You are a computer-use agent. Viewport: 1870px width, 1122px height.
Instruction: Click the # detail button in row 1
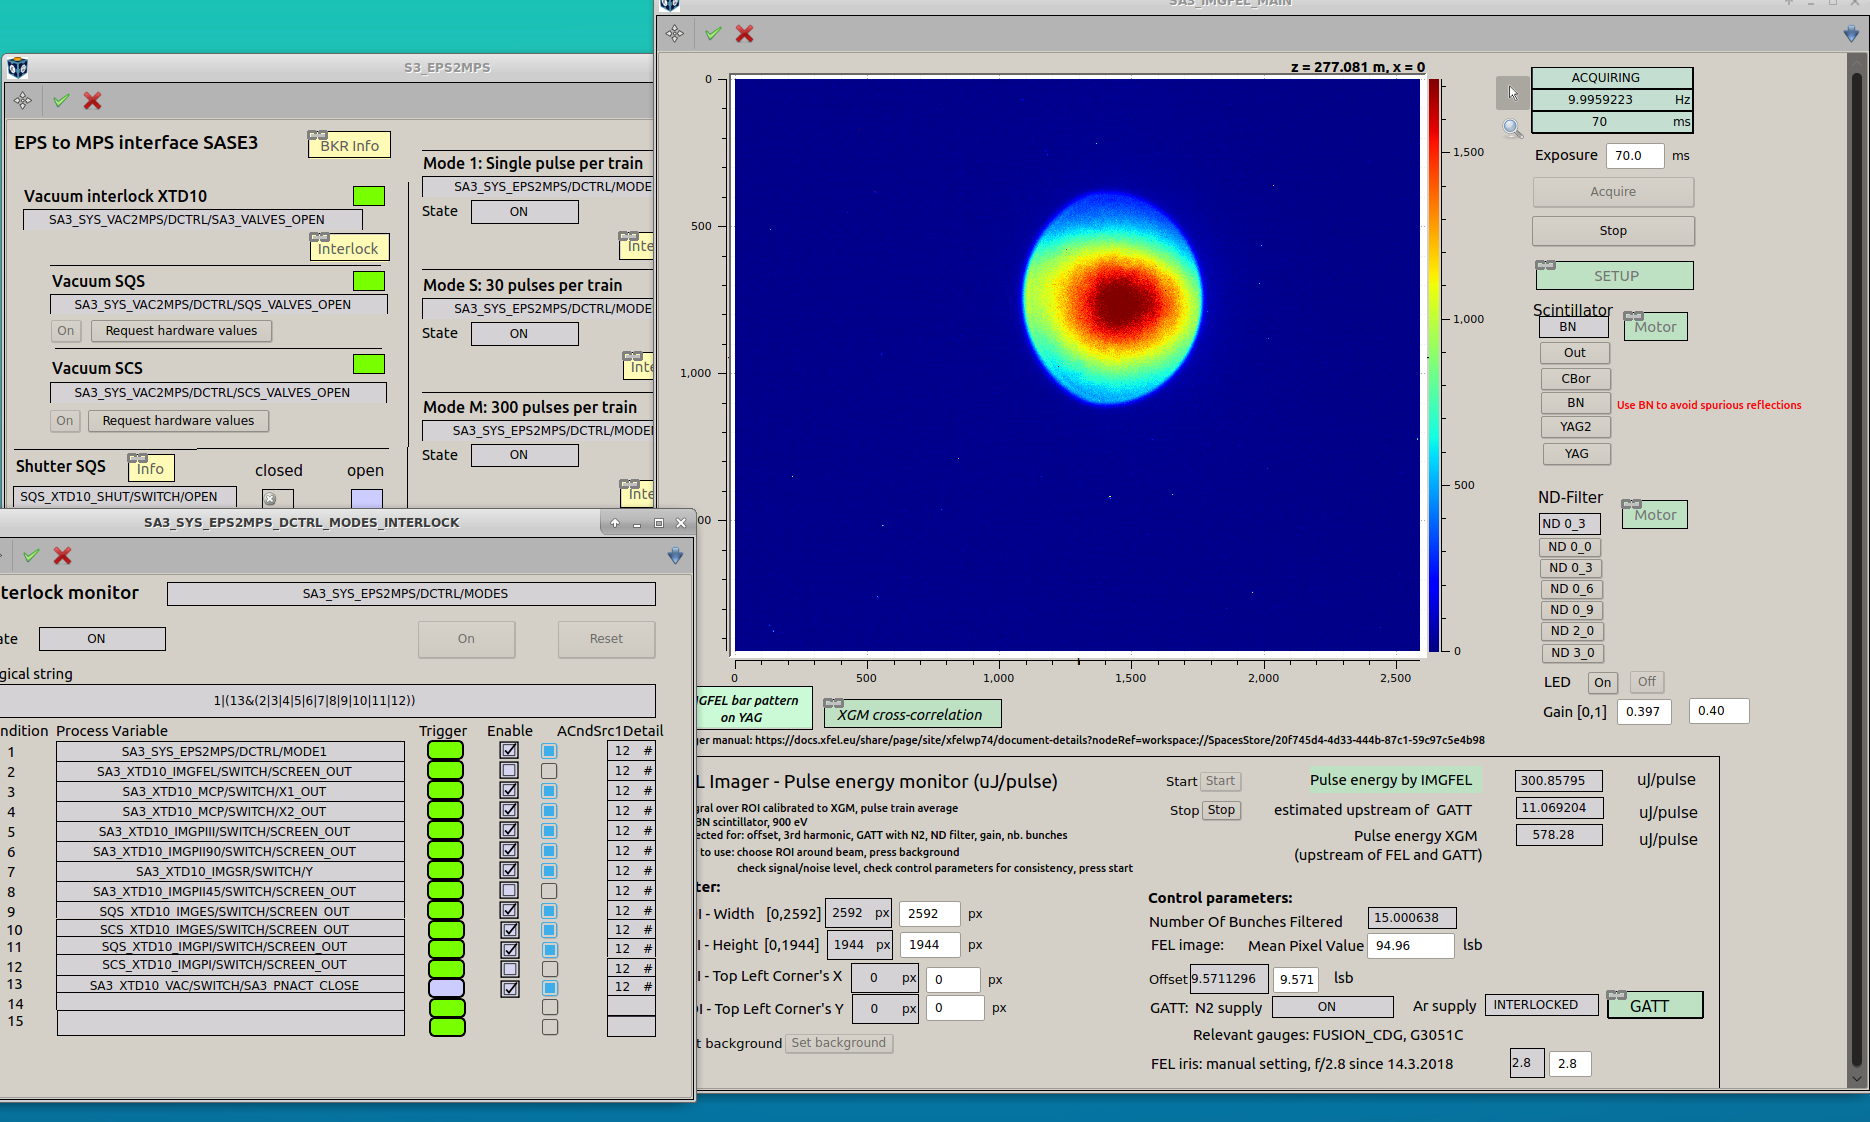pyautogui.click(x=648, y=751)
